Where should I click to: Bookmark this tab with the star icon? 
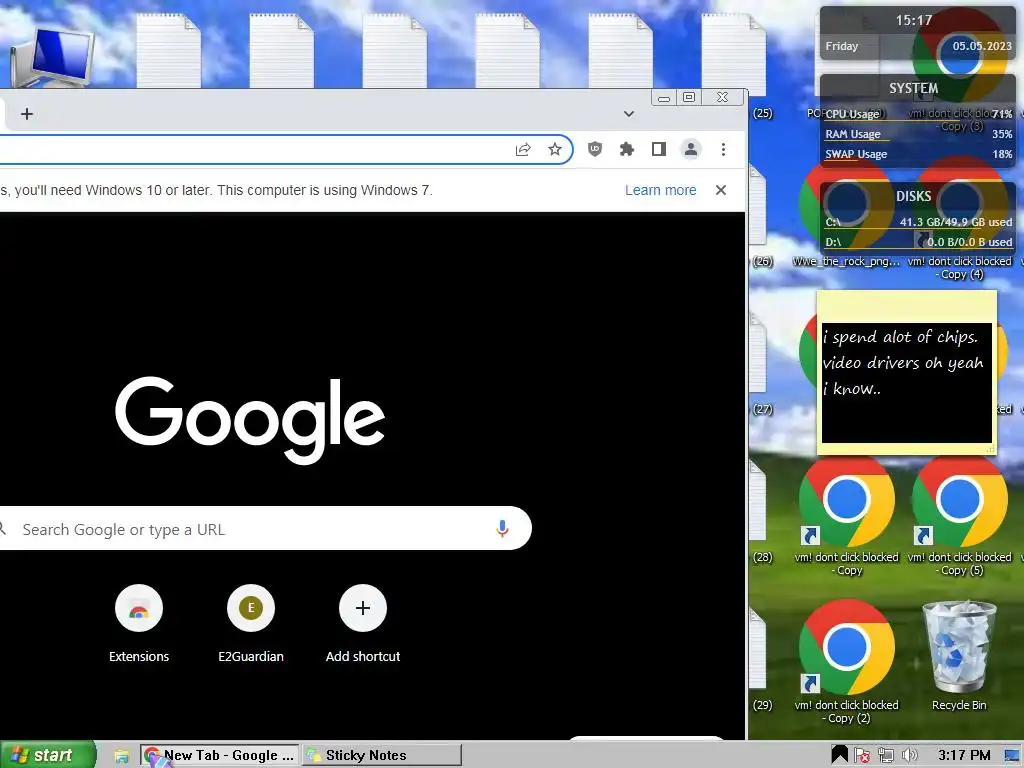(554, 150)
